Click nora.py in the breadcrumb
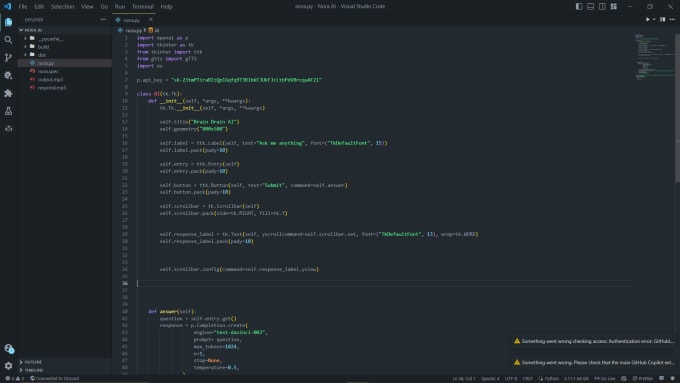 133,30
